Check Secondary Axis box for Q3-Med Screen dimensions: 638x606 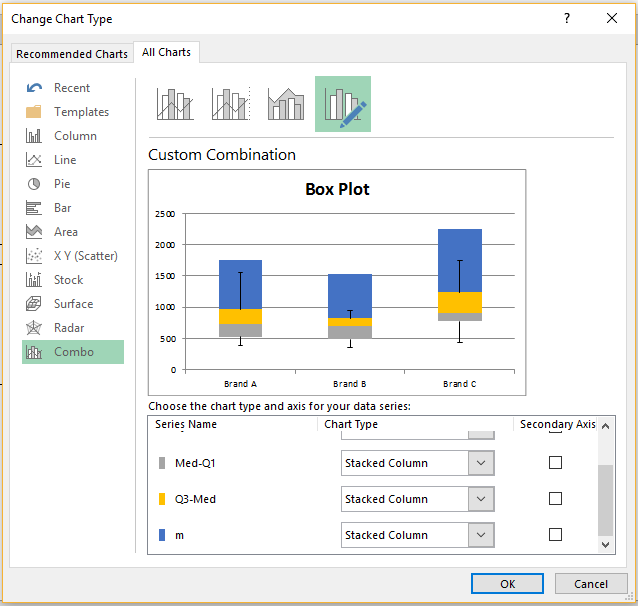point(555,498)
